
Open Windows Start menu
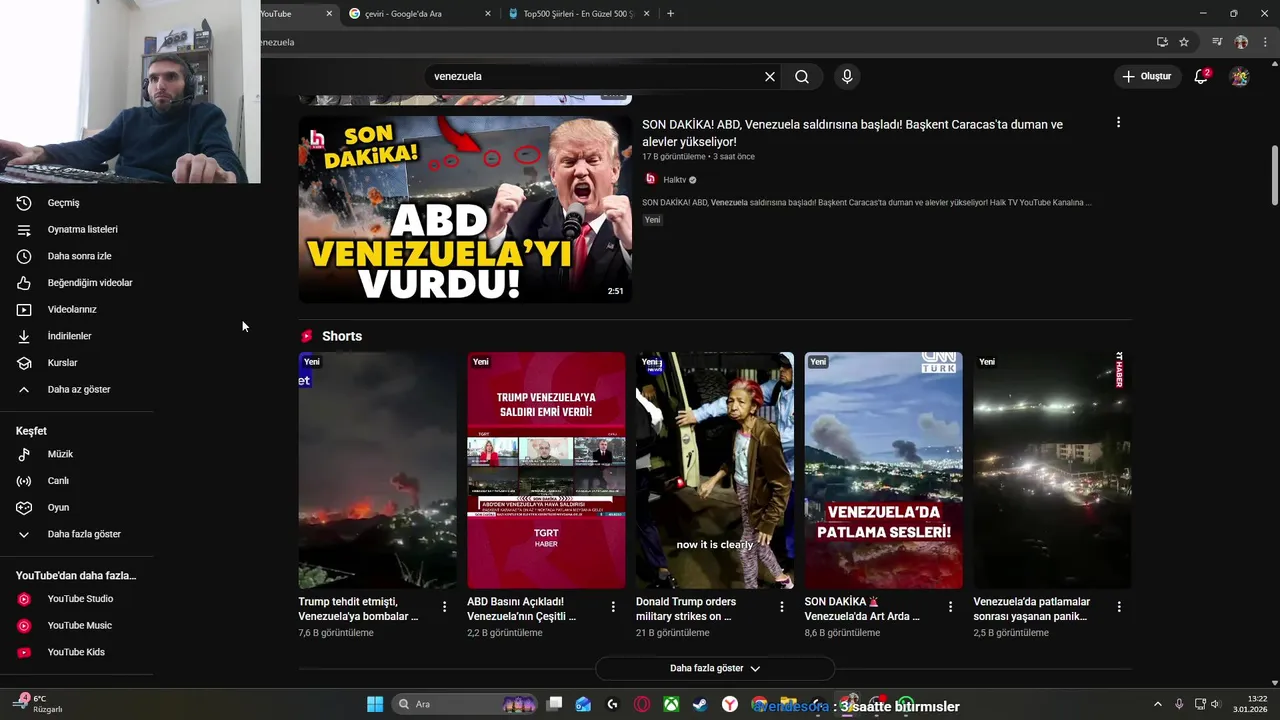click(x=375, y=704)
